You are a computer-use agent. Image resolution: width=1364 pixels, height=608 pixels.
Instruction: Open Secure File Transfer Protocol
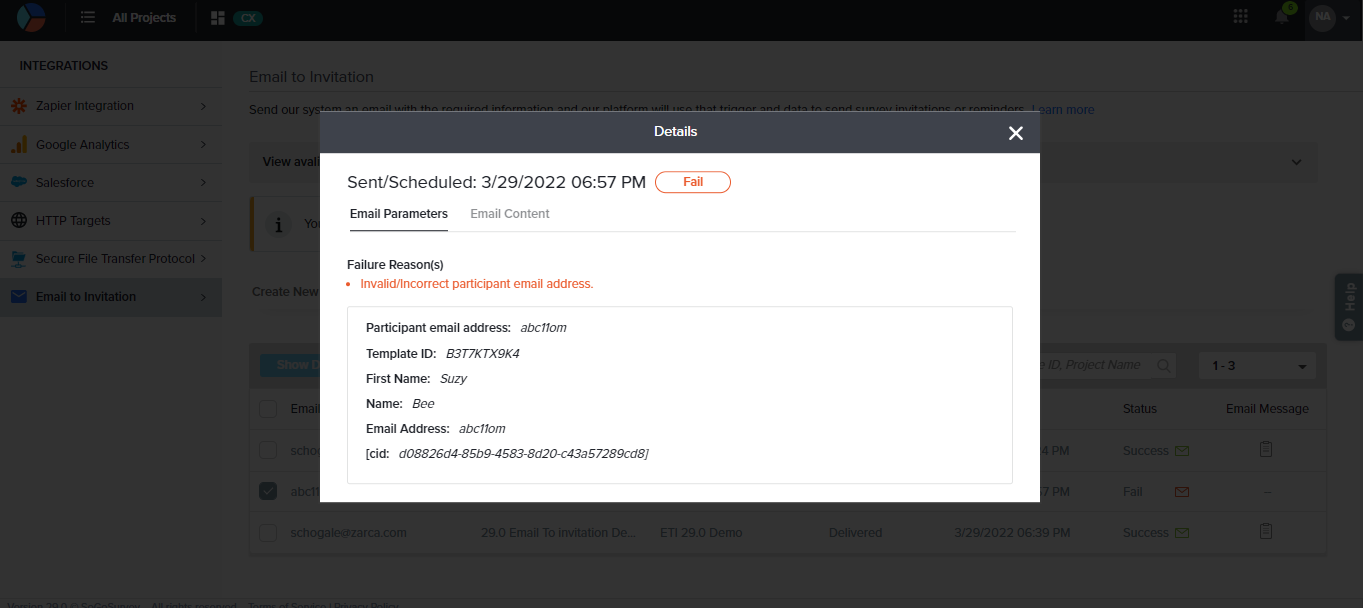coord(110,259)
